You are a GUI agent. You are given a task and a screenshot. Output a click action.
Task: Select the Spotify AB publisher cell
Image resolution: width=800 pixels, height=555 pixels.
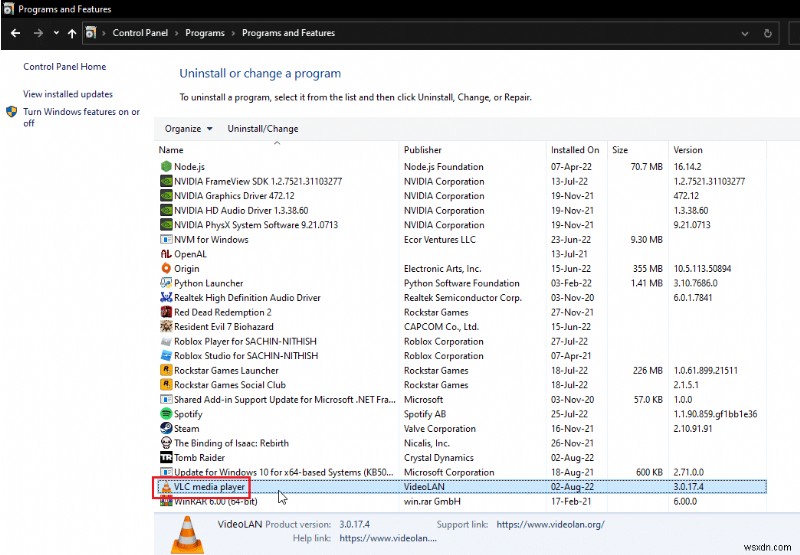pos(425,414)
